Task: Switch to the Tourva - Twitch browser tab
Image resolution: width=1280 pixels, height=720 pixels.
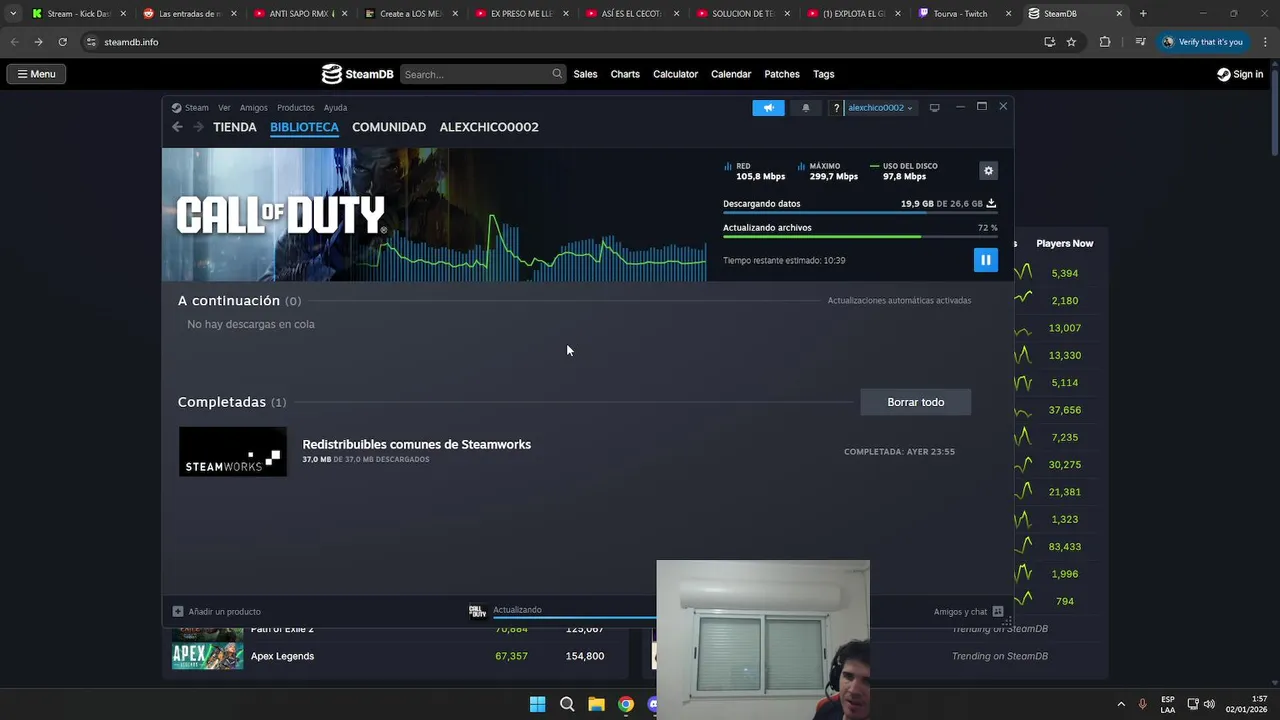Action: pyautogui.click(x=964, y=14)
